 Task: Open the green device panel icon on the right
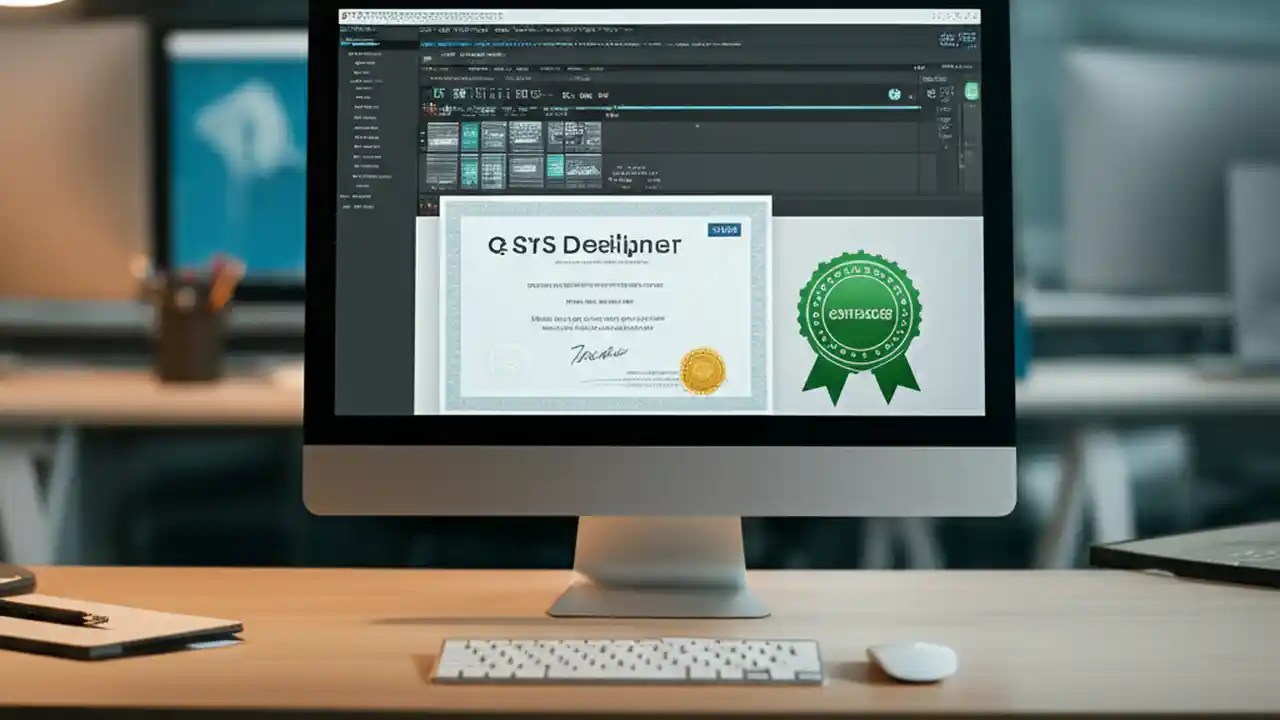[x=972, y=92]
